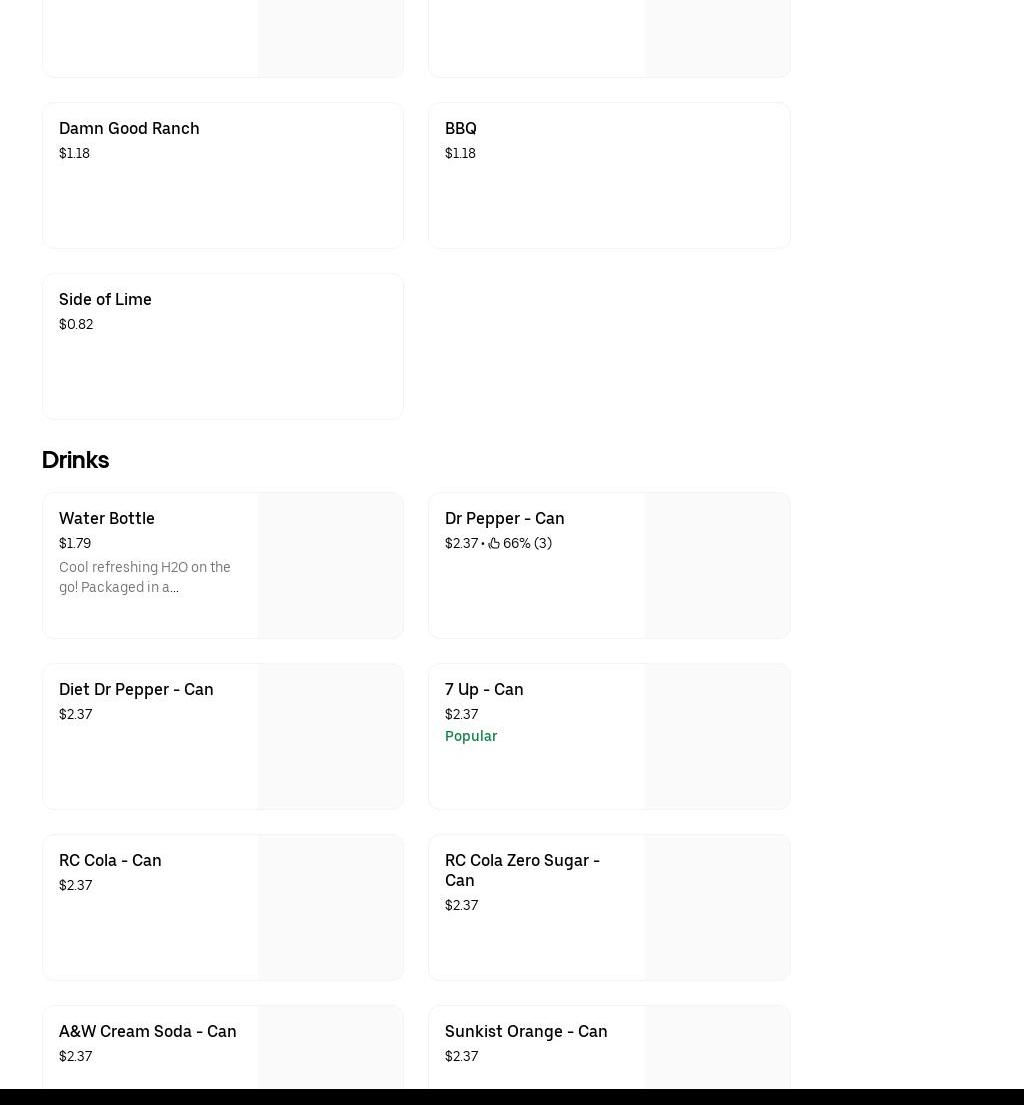Open the Damn Good Ranch item
This screenshot has height=1105, width=1024.
coord(223,175)
